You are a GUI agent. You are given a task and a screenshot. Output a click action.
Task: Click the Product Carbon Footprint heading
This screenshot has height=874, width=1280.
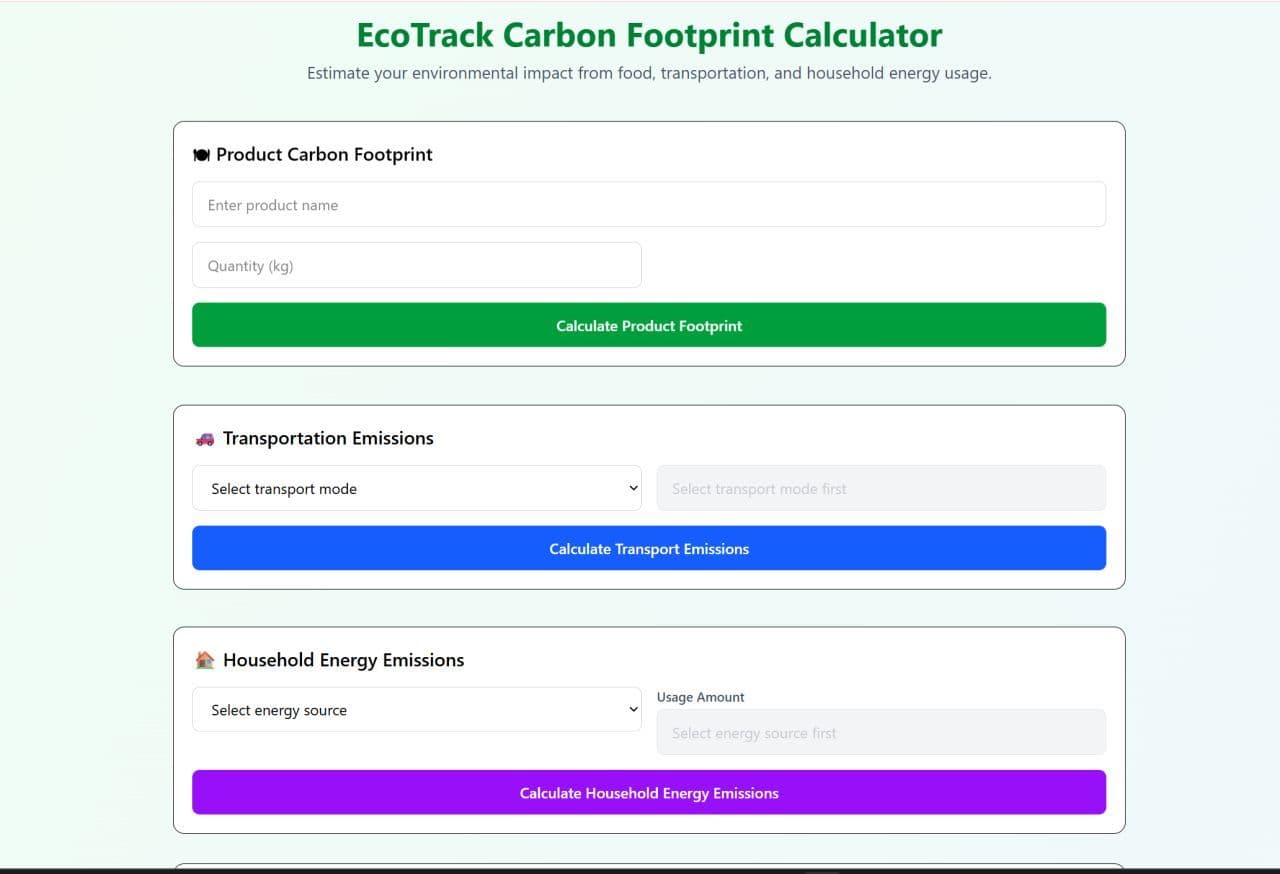coord(324,154)
